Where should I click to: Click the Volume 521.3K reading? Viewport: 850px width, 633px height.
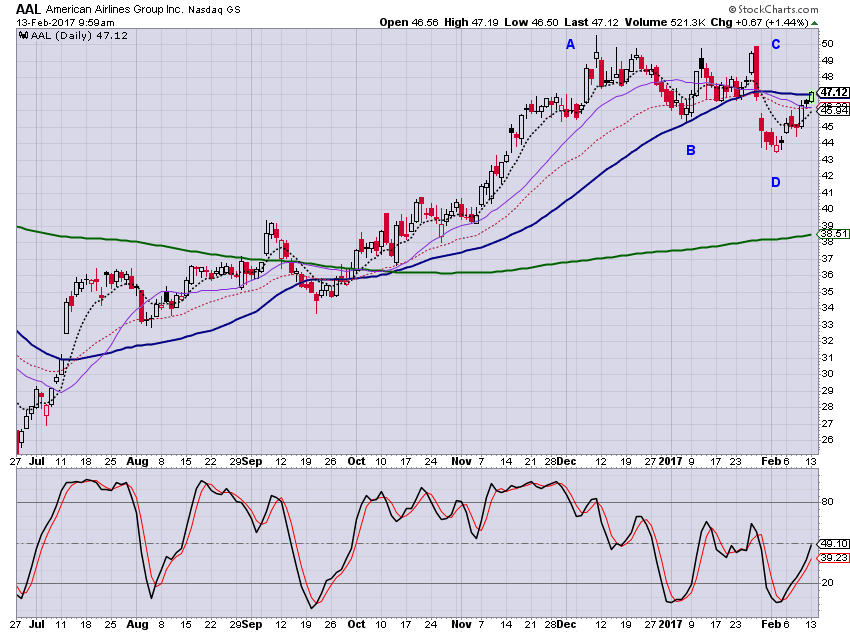tap(665, 22)
